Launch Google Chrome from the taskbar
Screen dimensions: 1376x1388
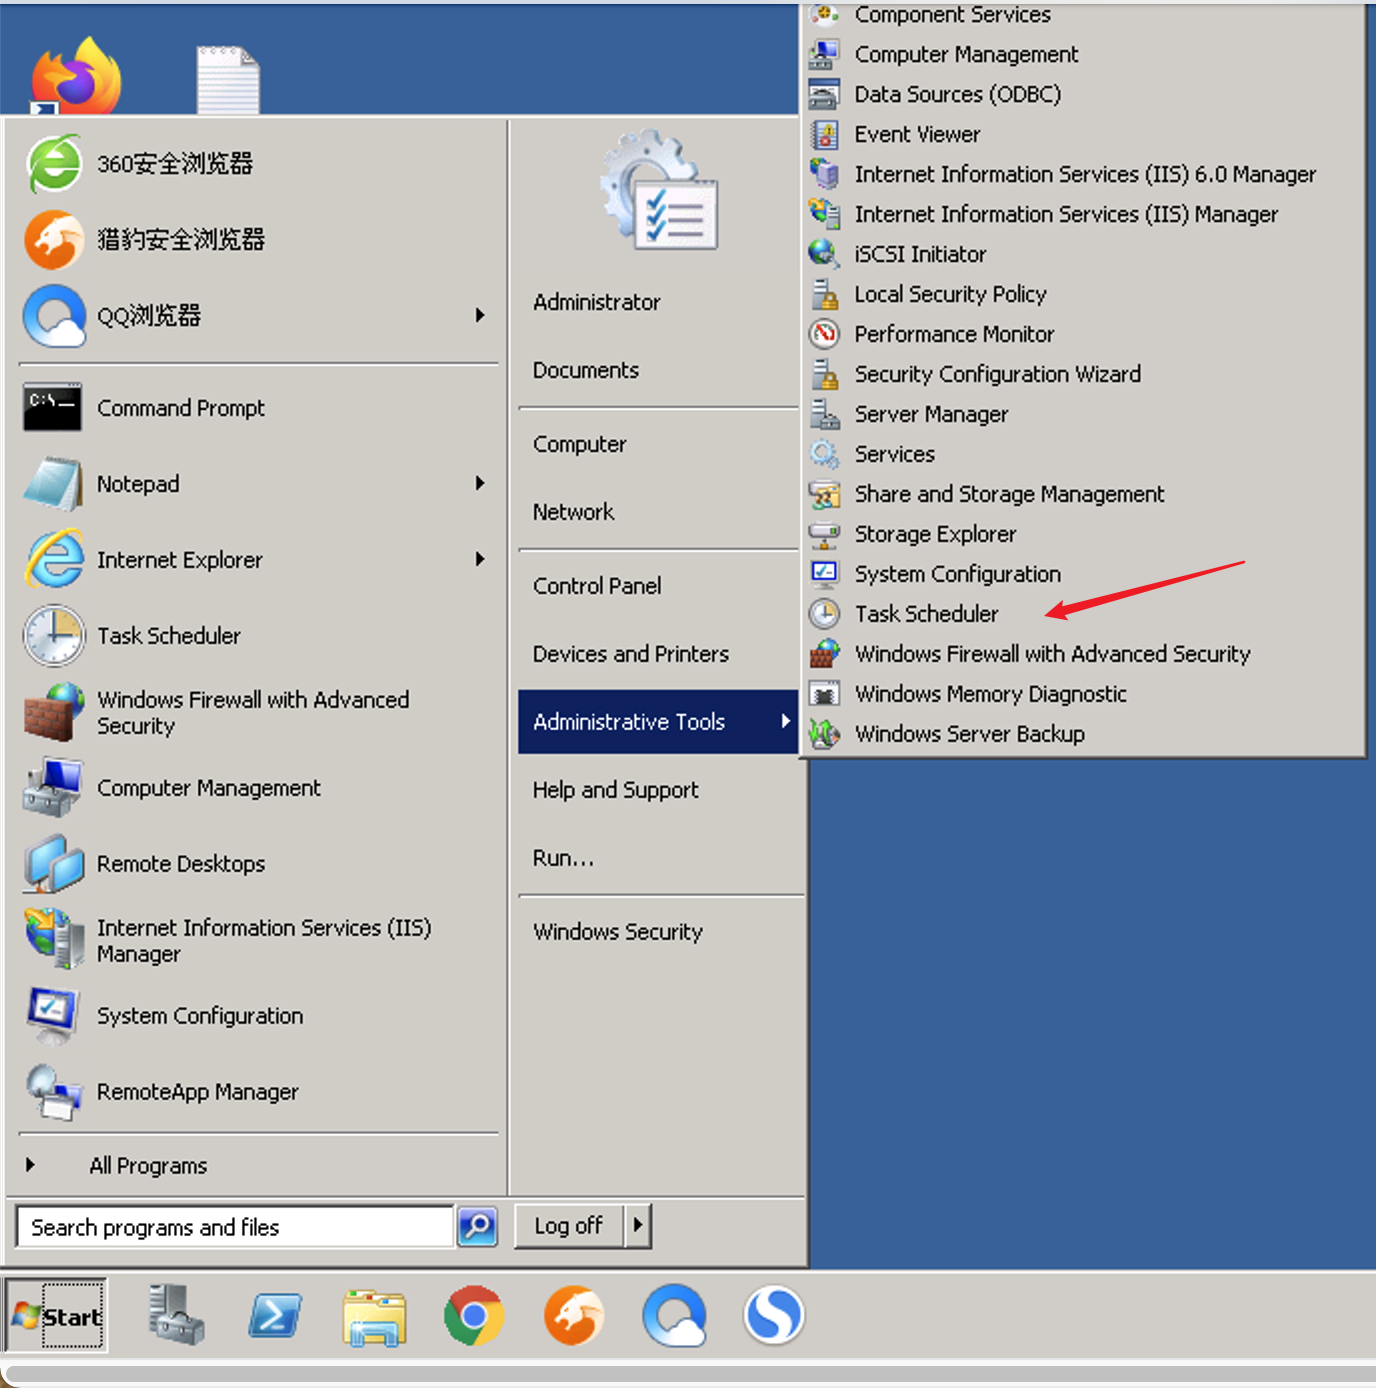click(x=474, y=1315)
